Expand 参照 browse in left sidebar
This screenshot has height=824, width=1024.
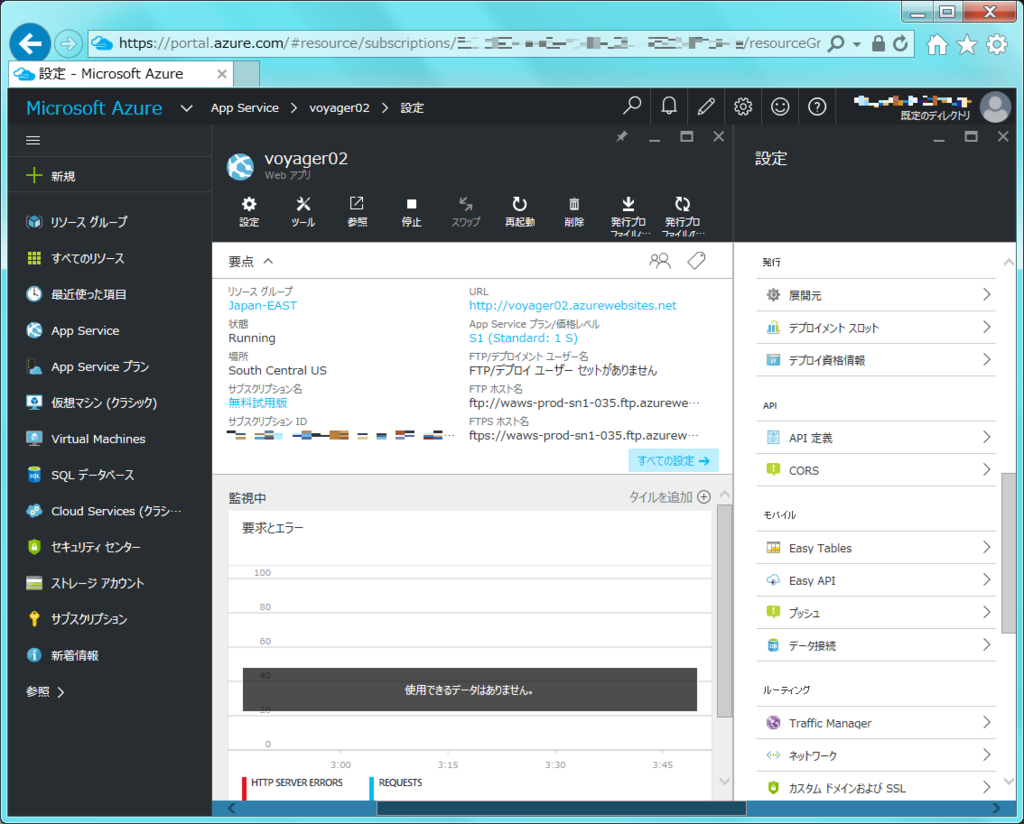[45, 691]
